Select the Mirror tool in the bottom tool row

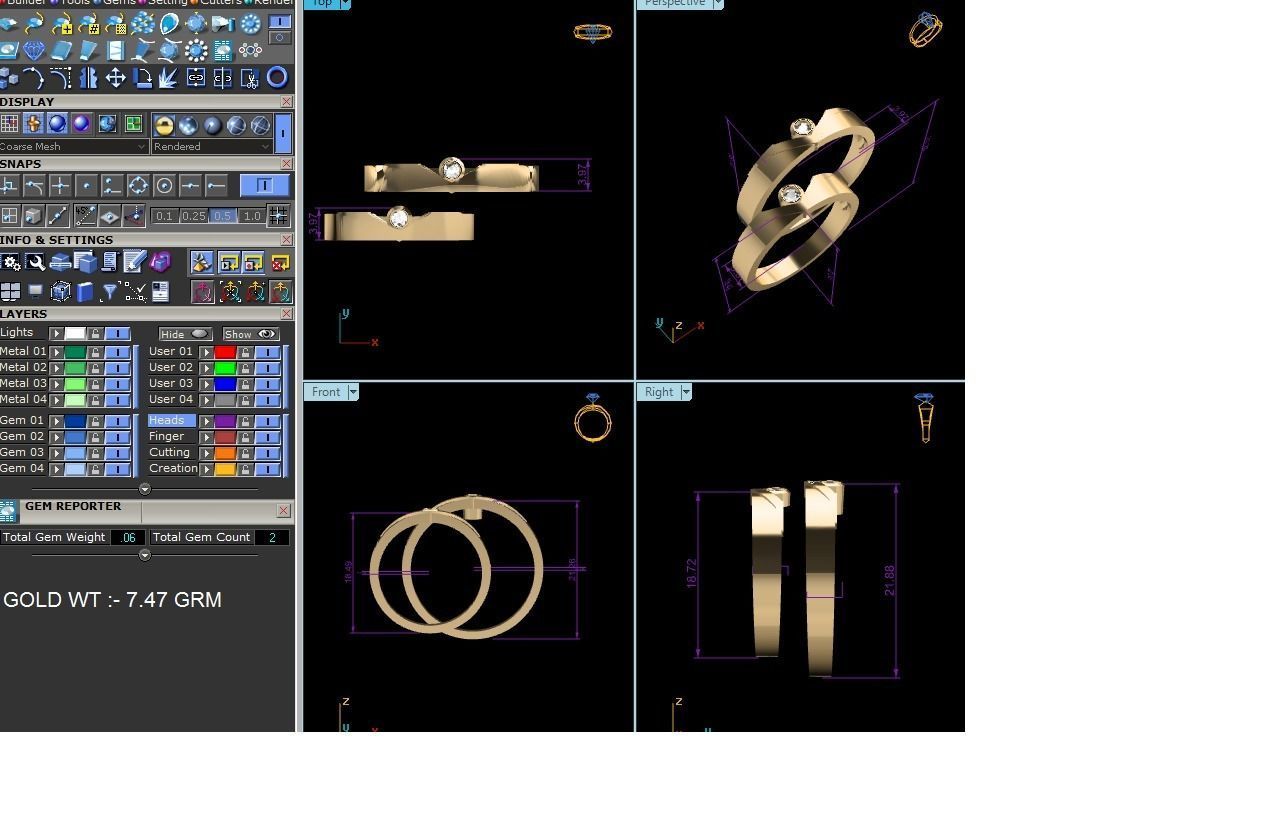click(x=88, y=77)
